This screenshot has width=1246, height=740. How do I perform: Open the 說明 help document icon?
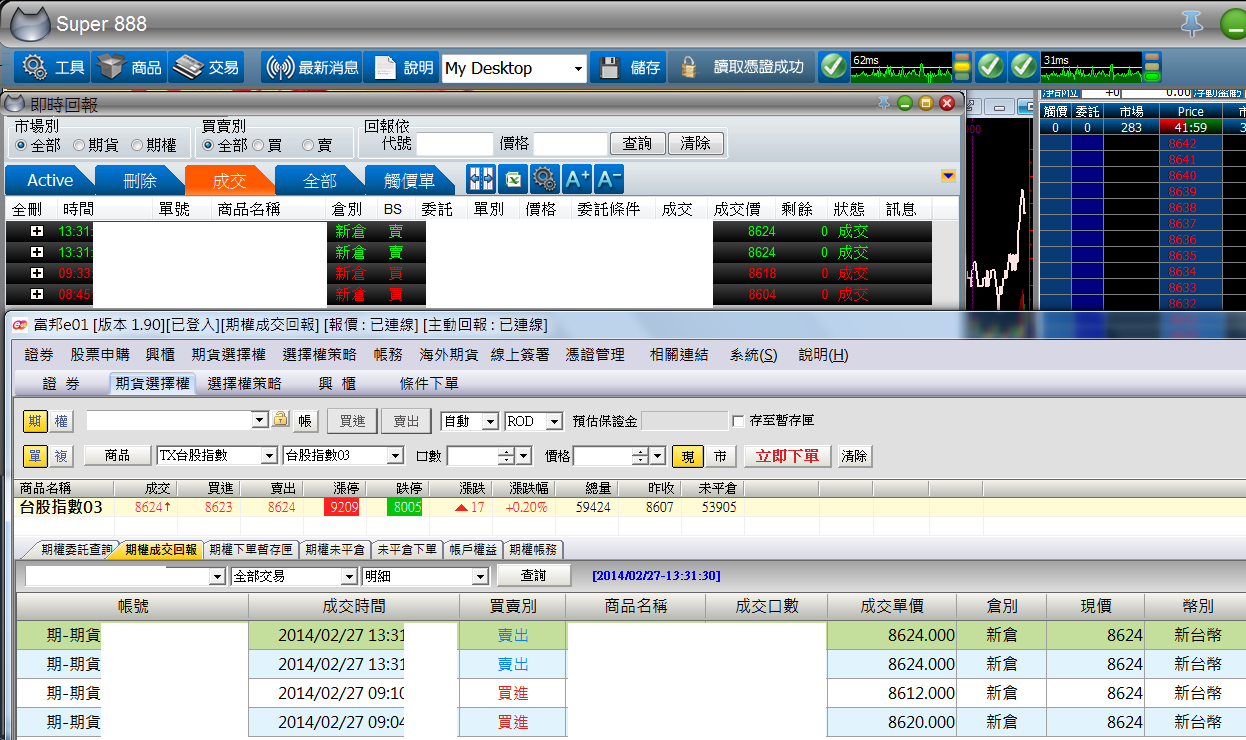point(401,67)
